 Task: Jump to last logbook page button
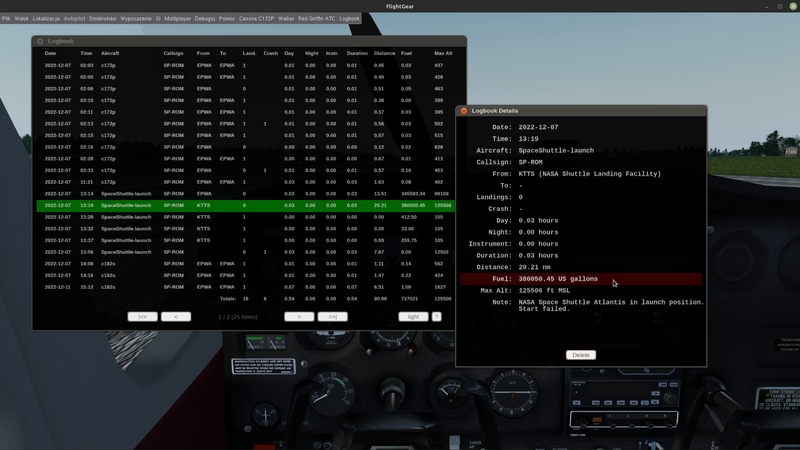tap(333, 317)
